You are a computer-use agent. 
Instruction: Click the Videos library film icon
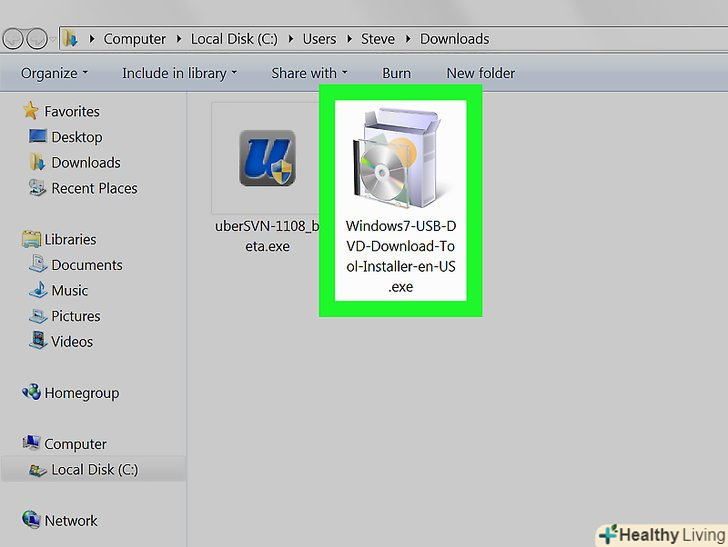(x=38, y=340)
